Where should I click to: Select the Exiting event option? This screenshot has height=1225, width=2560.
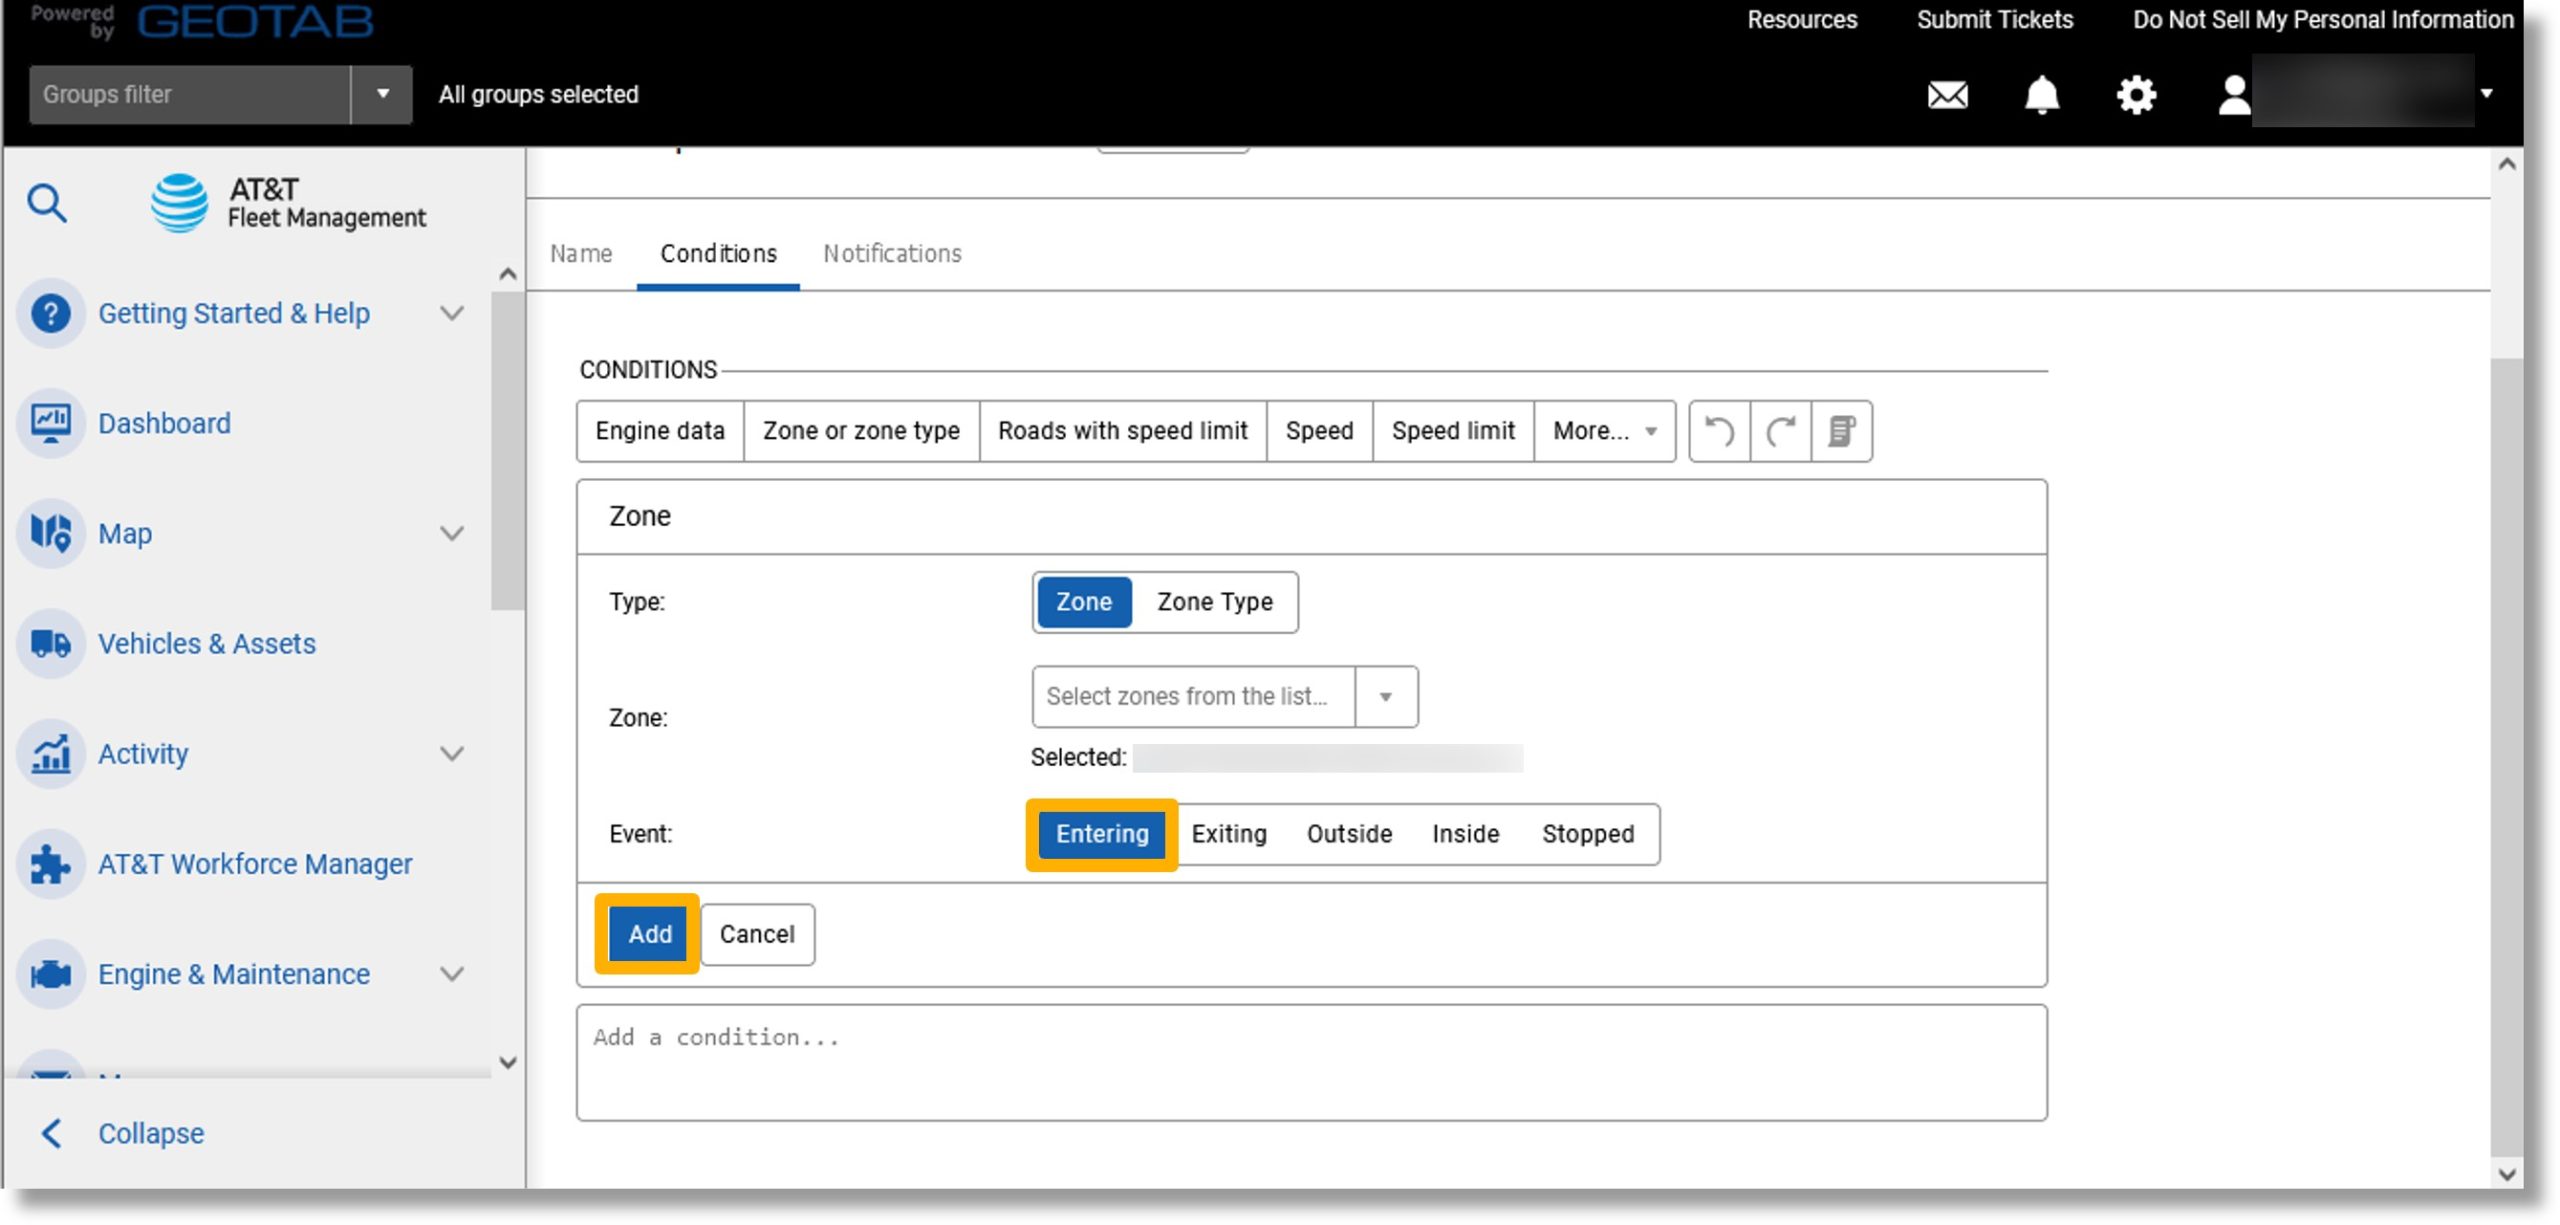click(x=1228, y=833)
